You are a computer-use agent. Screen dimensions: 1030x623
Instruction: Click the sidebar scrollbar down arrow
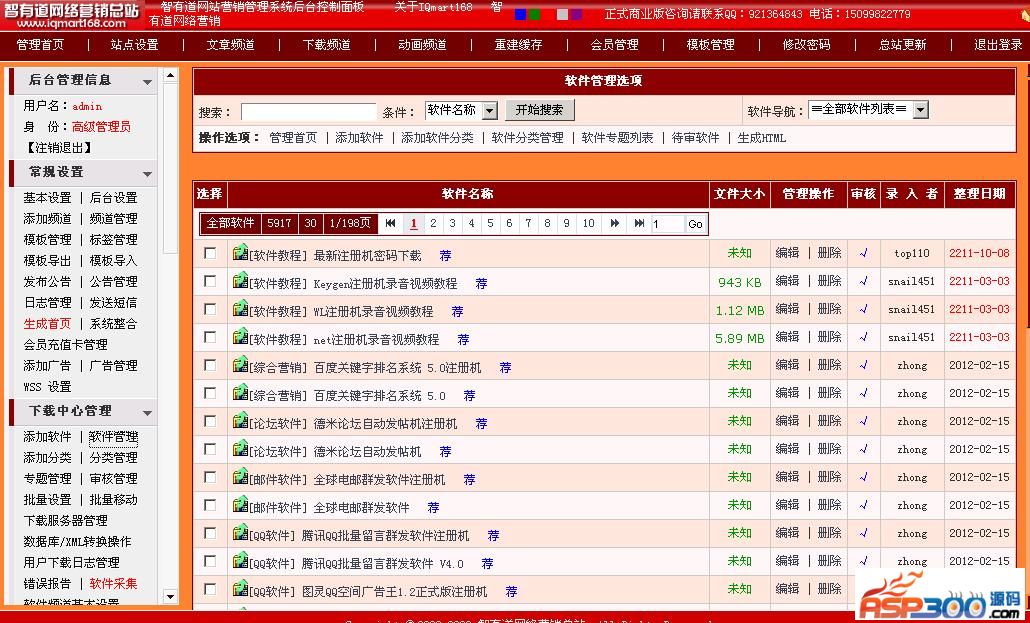click(170, 597)
